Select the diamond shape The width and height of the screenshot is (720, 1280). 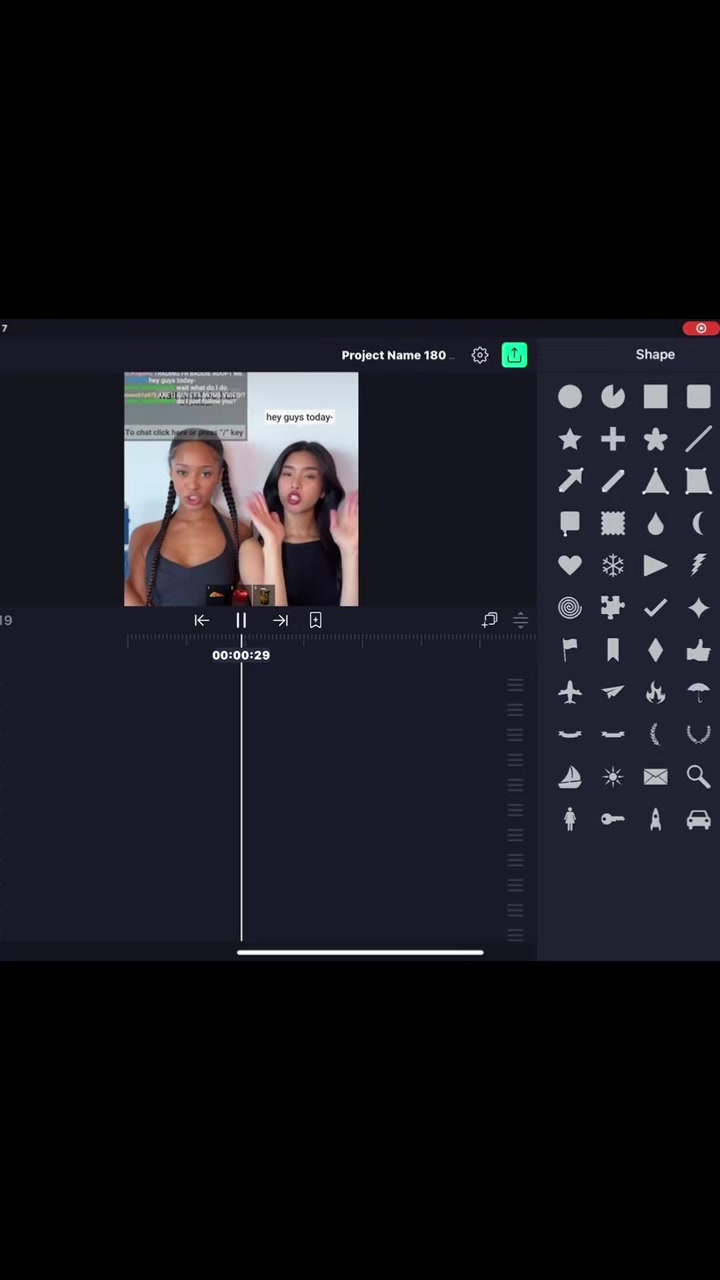coord(655,650)
